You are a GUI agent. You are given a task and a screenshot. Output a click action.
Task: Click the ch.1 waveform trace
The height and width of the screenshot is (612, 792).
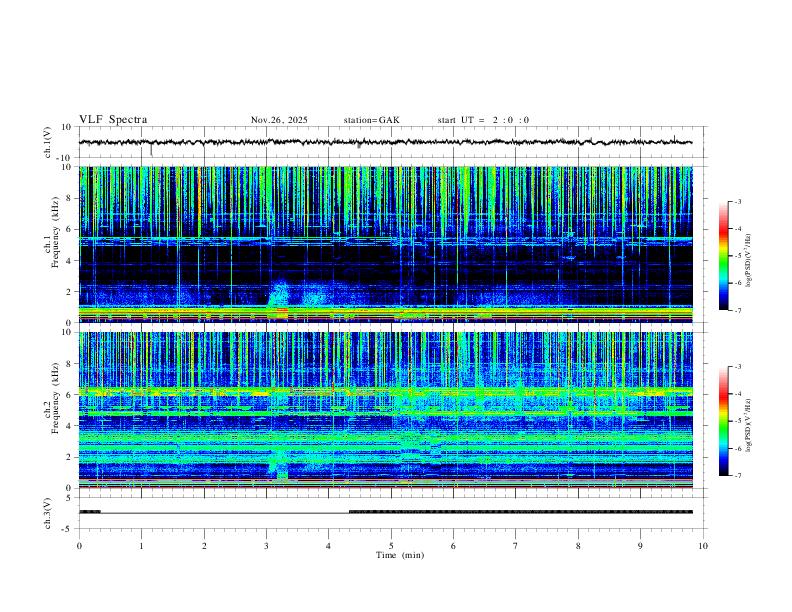tap(385, 142)
